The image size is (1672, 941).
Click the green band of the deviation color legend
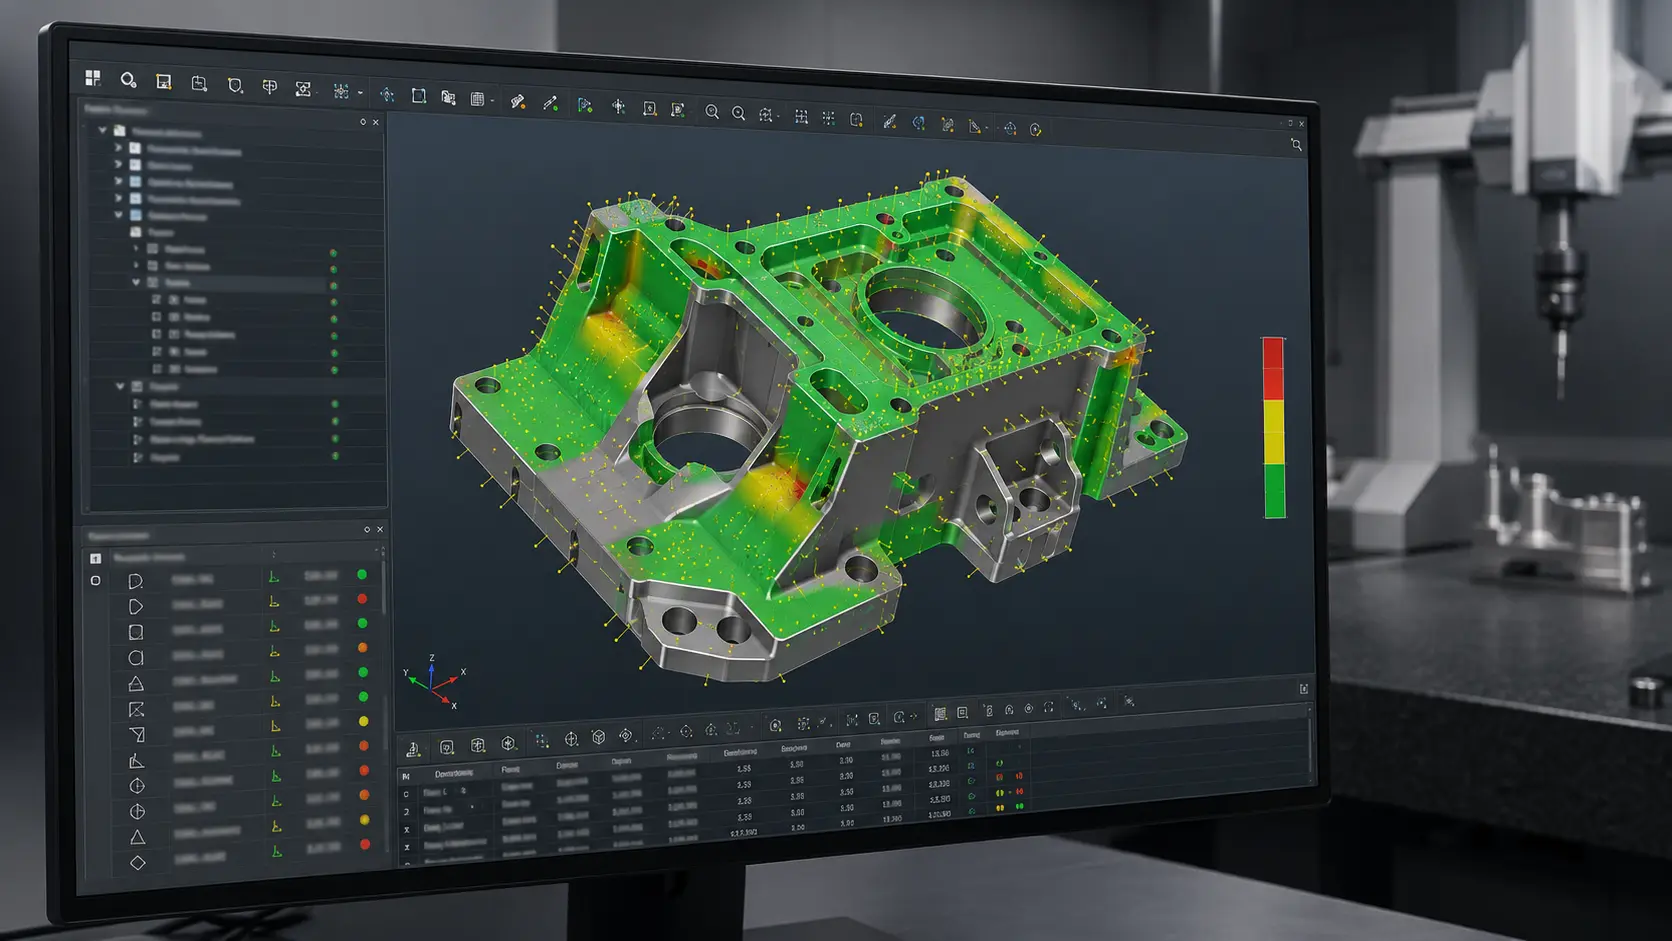point(1275,491)
